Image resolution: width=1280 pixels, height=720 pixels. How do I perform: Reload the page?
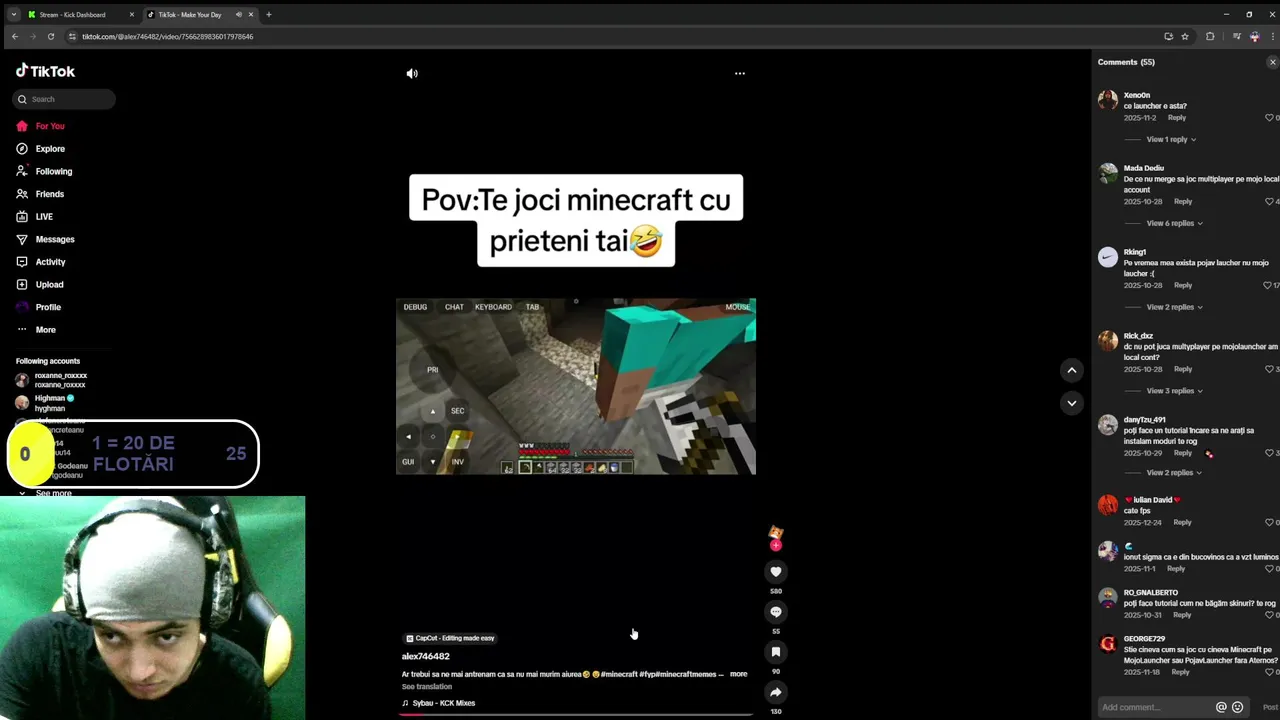[x=51, y=36]
